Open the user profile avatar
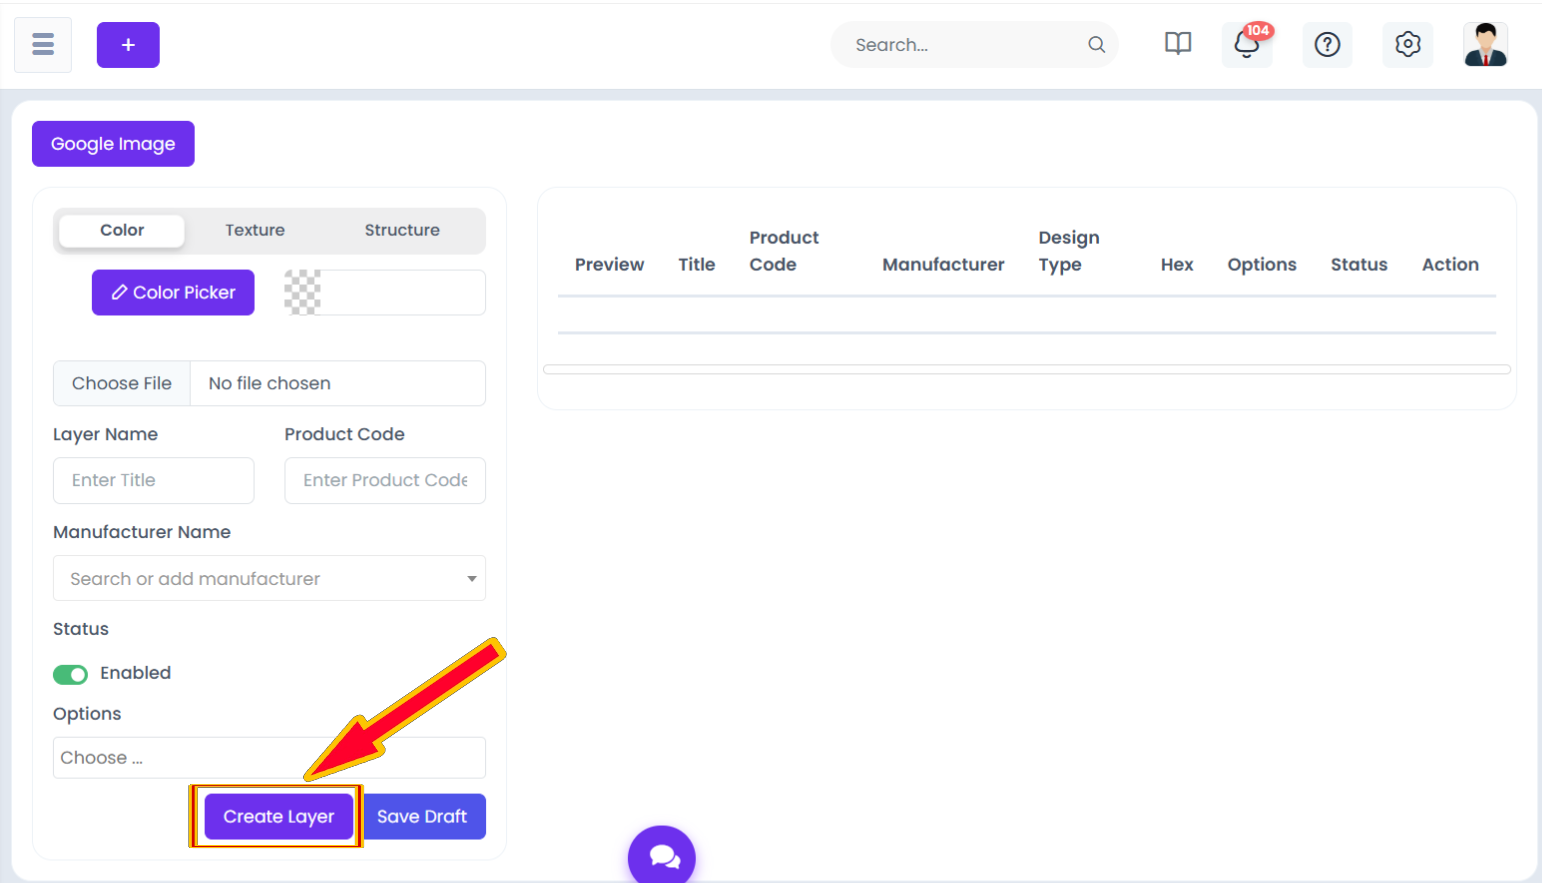 click(1485, 45)
